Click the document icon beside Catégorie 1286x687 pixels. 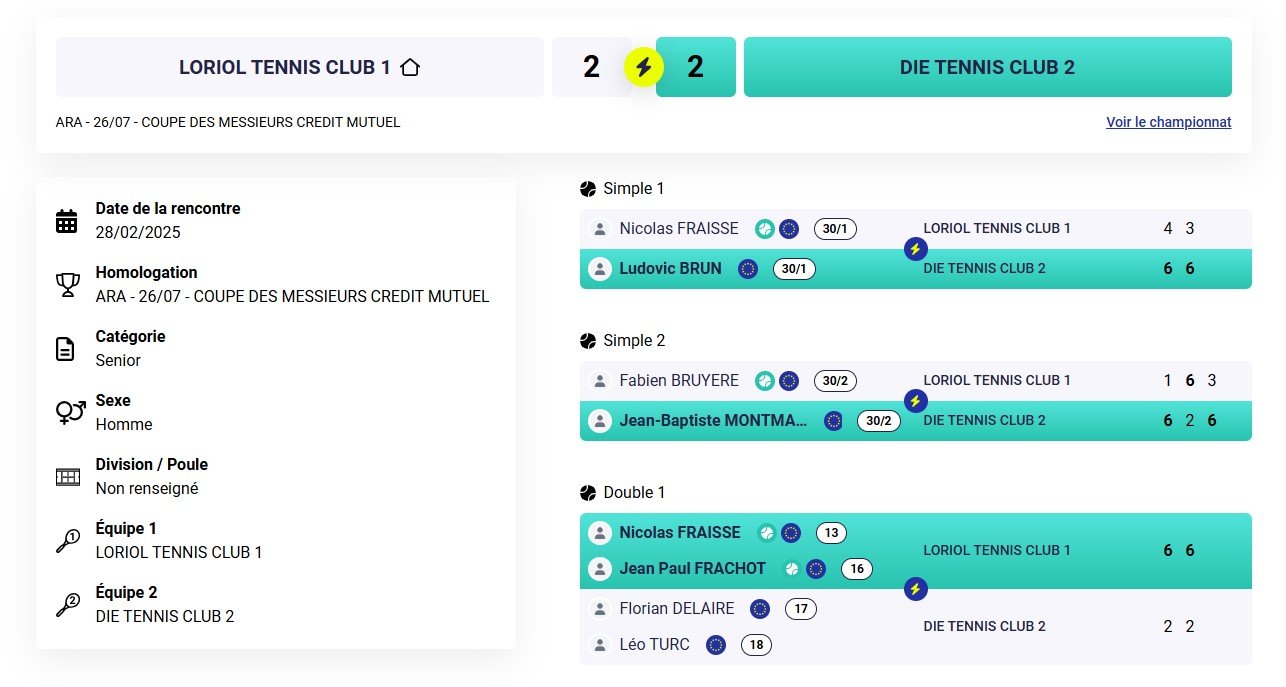coord(65,349)
